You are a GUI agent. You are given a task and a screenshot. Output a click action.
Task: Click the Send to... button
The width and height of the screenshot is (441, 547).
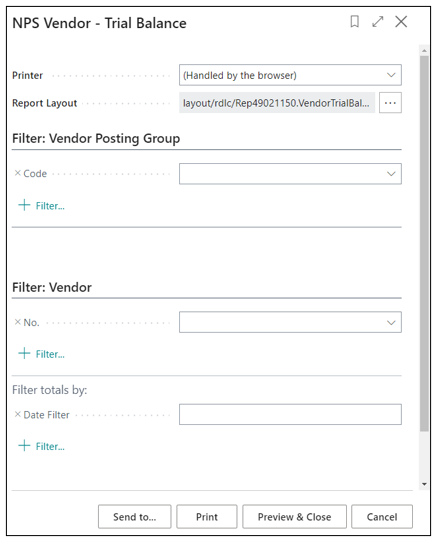pyautogui.click(x=135, y=517)
